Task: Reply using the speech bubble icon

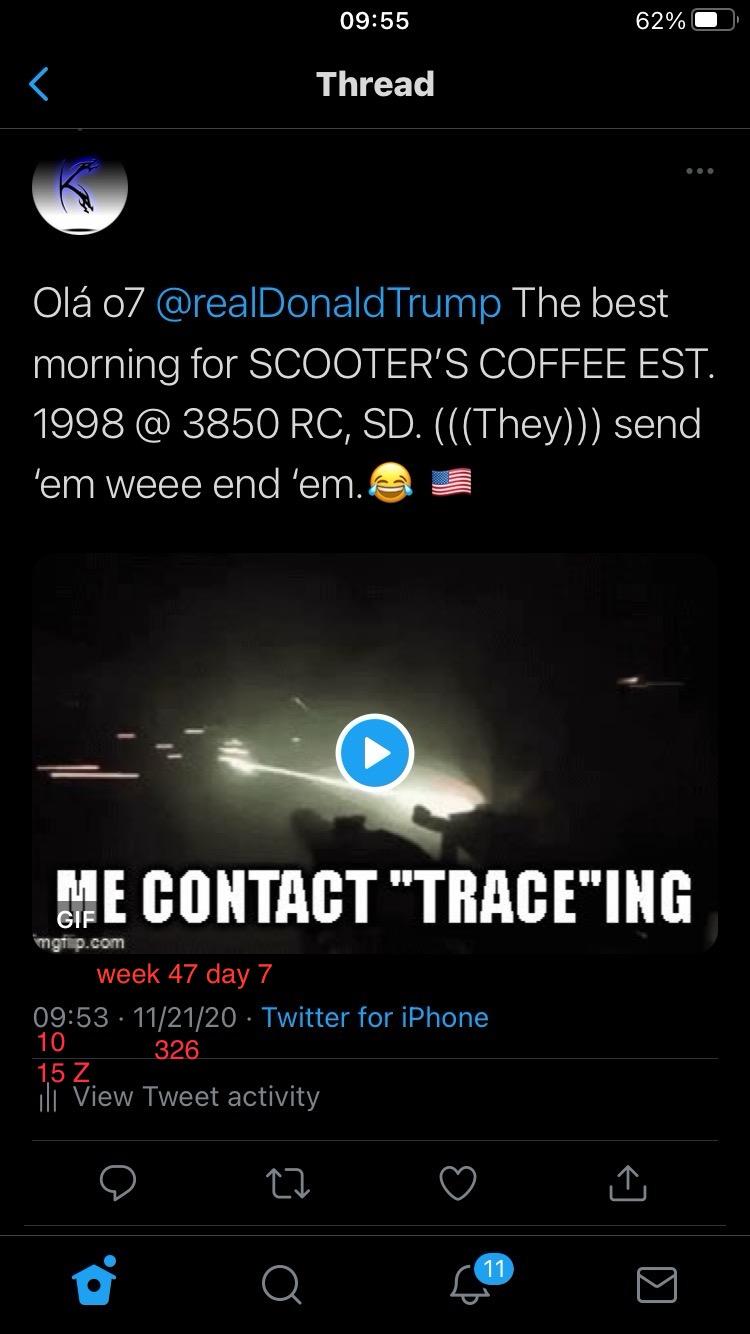Action: (x=118, y=1184)
